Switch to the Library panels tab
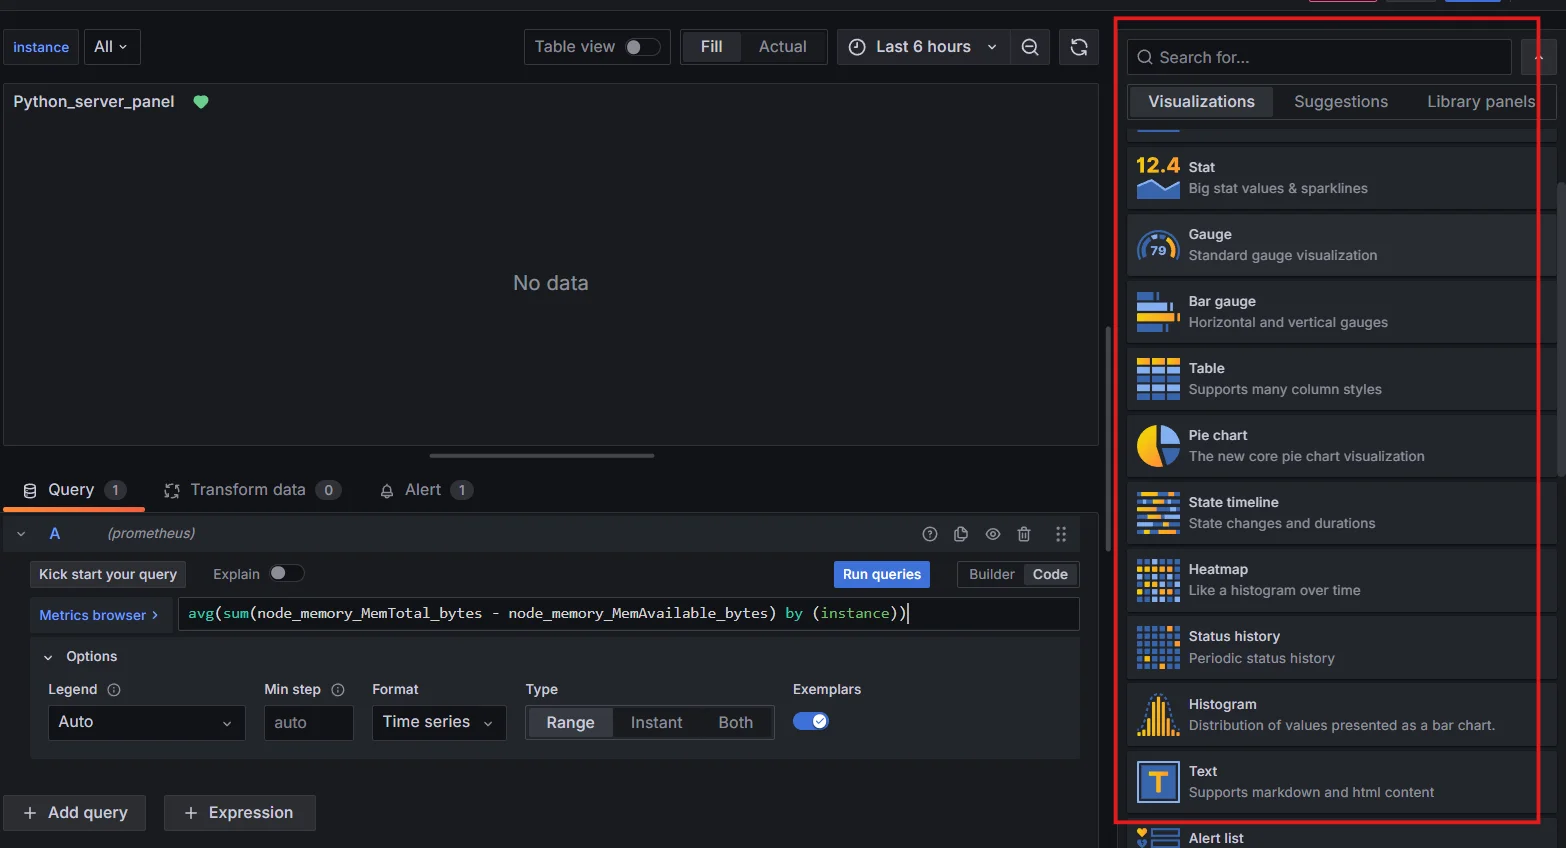This screenshot has height=848, width=1566. point(1480,102)
